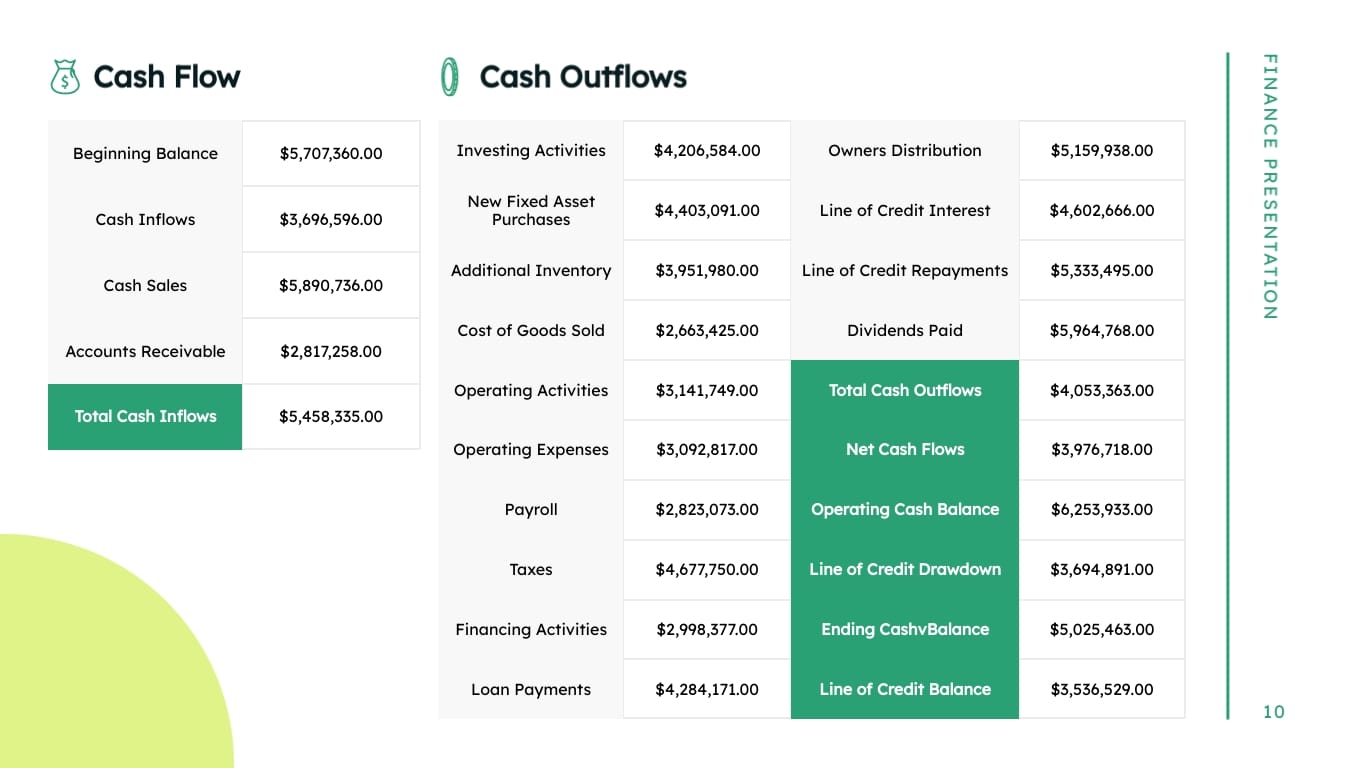Click the Total Cash Outflows green cell
Screen dimensions: 1366x768
[x=905, y=390]
